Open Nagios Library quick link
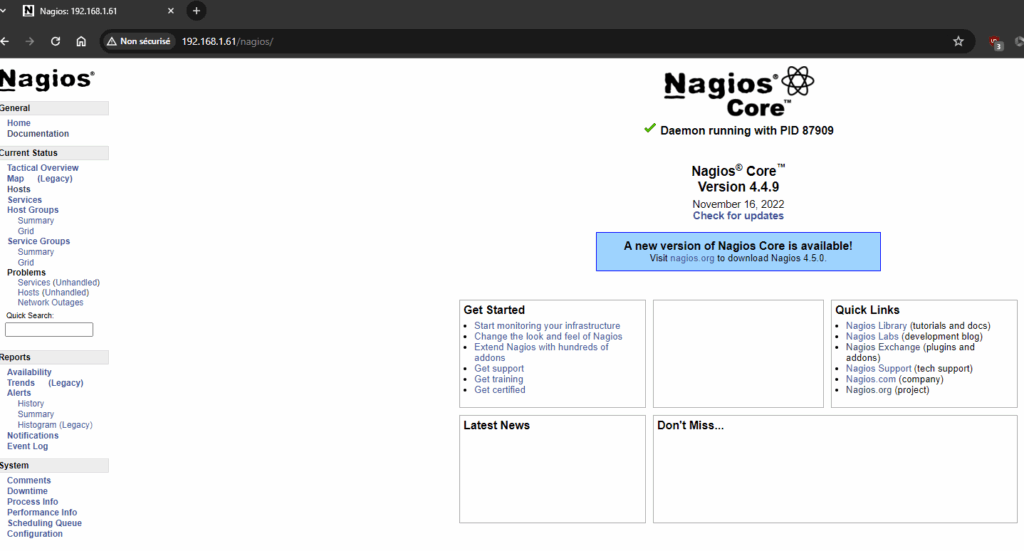Screen dimensions: 1024x551 point(876,326)
